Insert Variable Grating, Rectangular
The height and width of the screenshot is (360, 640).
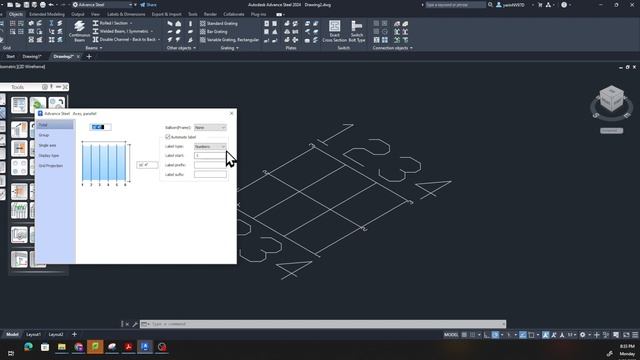[x=229, y=40]
